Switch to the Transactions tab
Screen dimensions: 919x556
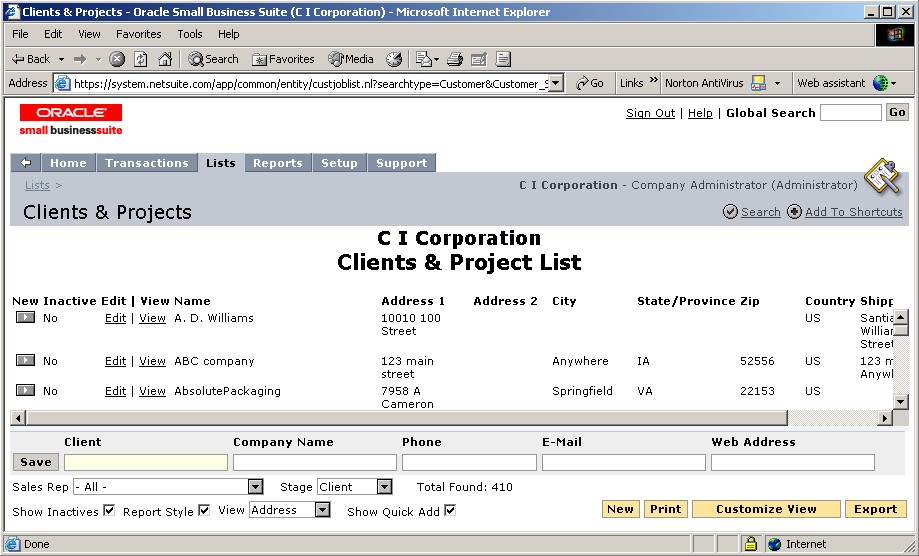(x=147, y=163)
